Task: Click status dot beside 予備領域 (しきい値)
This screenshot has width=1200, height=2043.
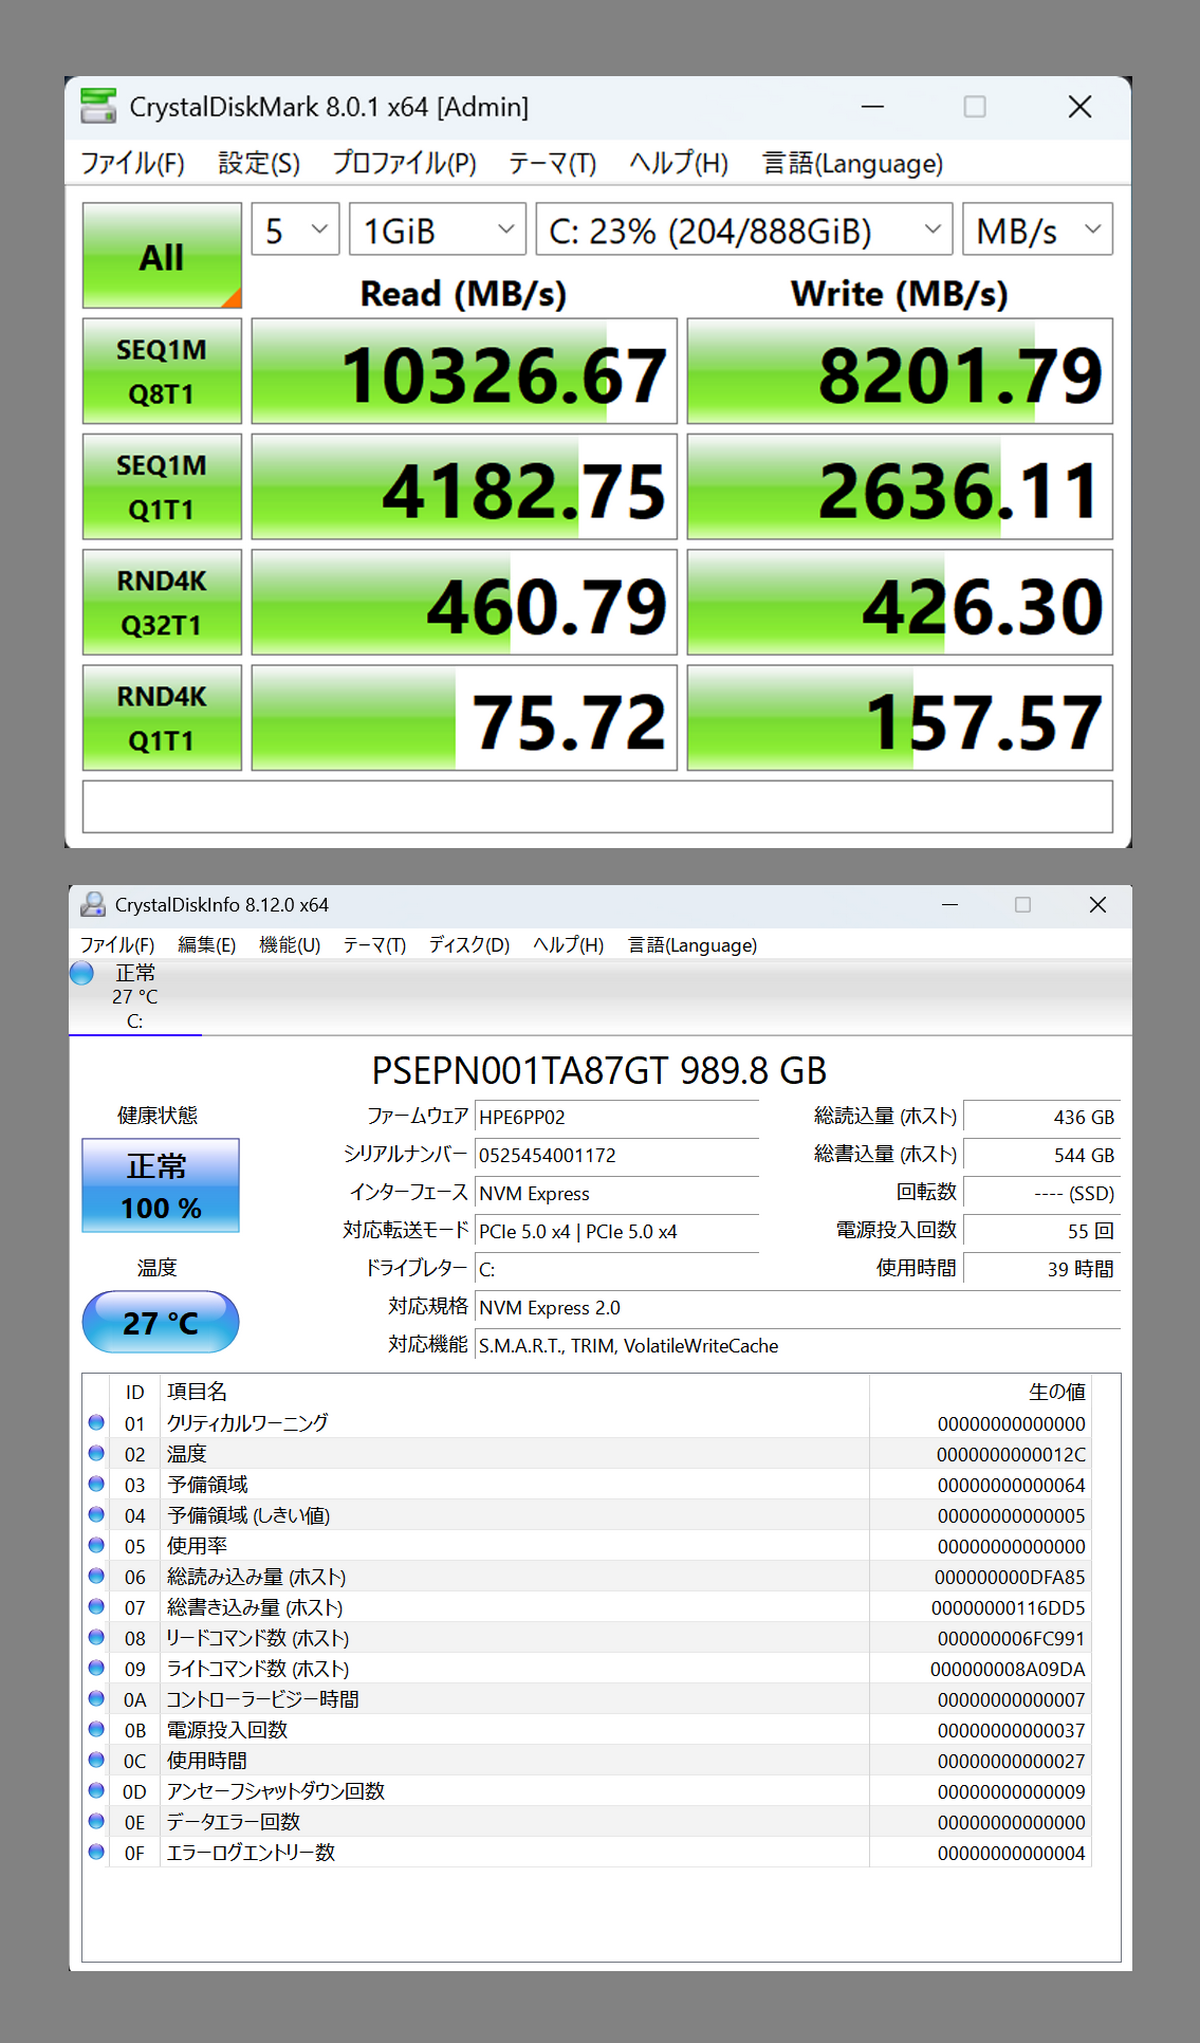Action: pyautogui.click(x=96, y=1514)
